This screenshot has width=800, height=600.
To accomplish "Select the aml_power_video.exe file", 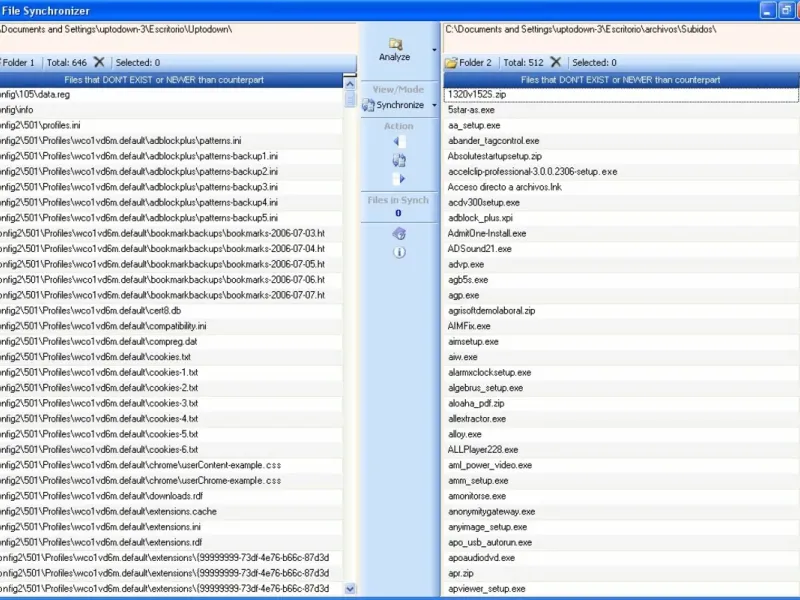I will point(621,465).
